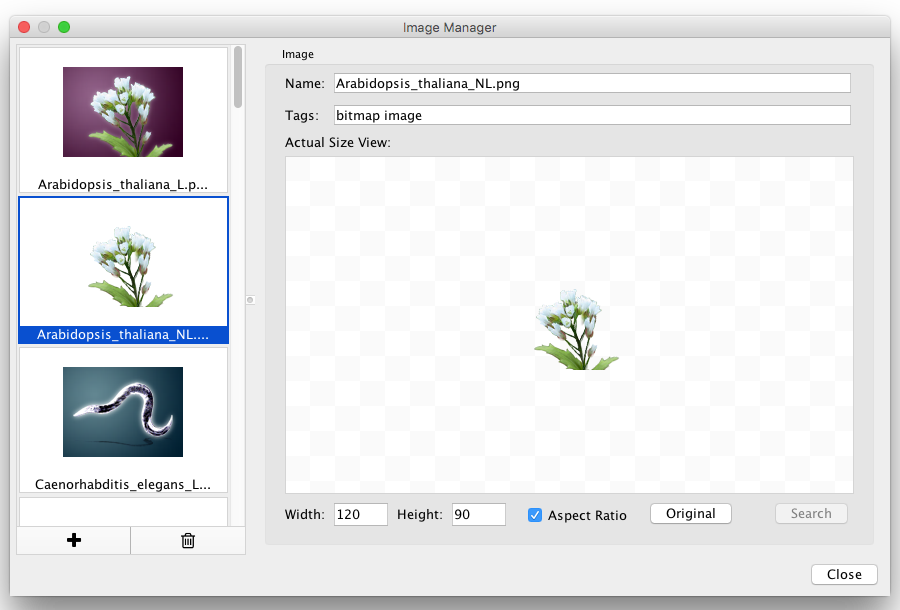Image resolution: width=900 pixels, height=610 pixels.
Task: Click the partially visible fourth thumbnail
Action: pos(123,511)
